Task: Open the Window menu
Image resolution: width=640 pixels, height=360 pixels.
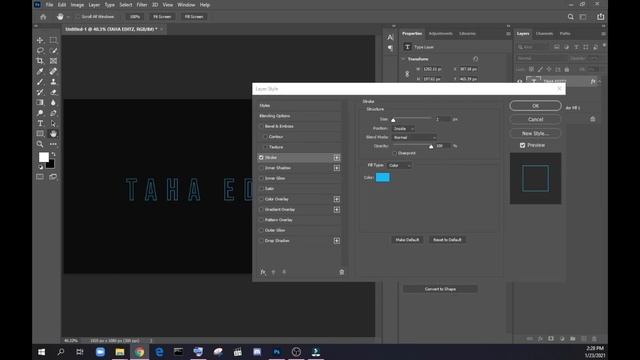Action: click(186, 5)
